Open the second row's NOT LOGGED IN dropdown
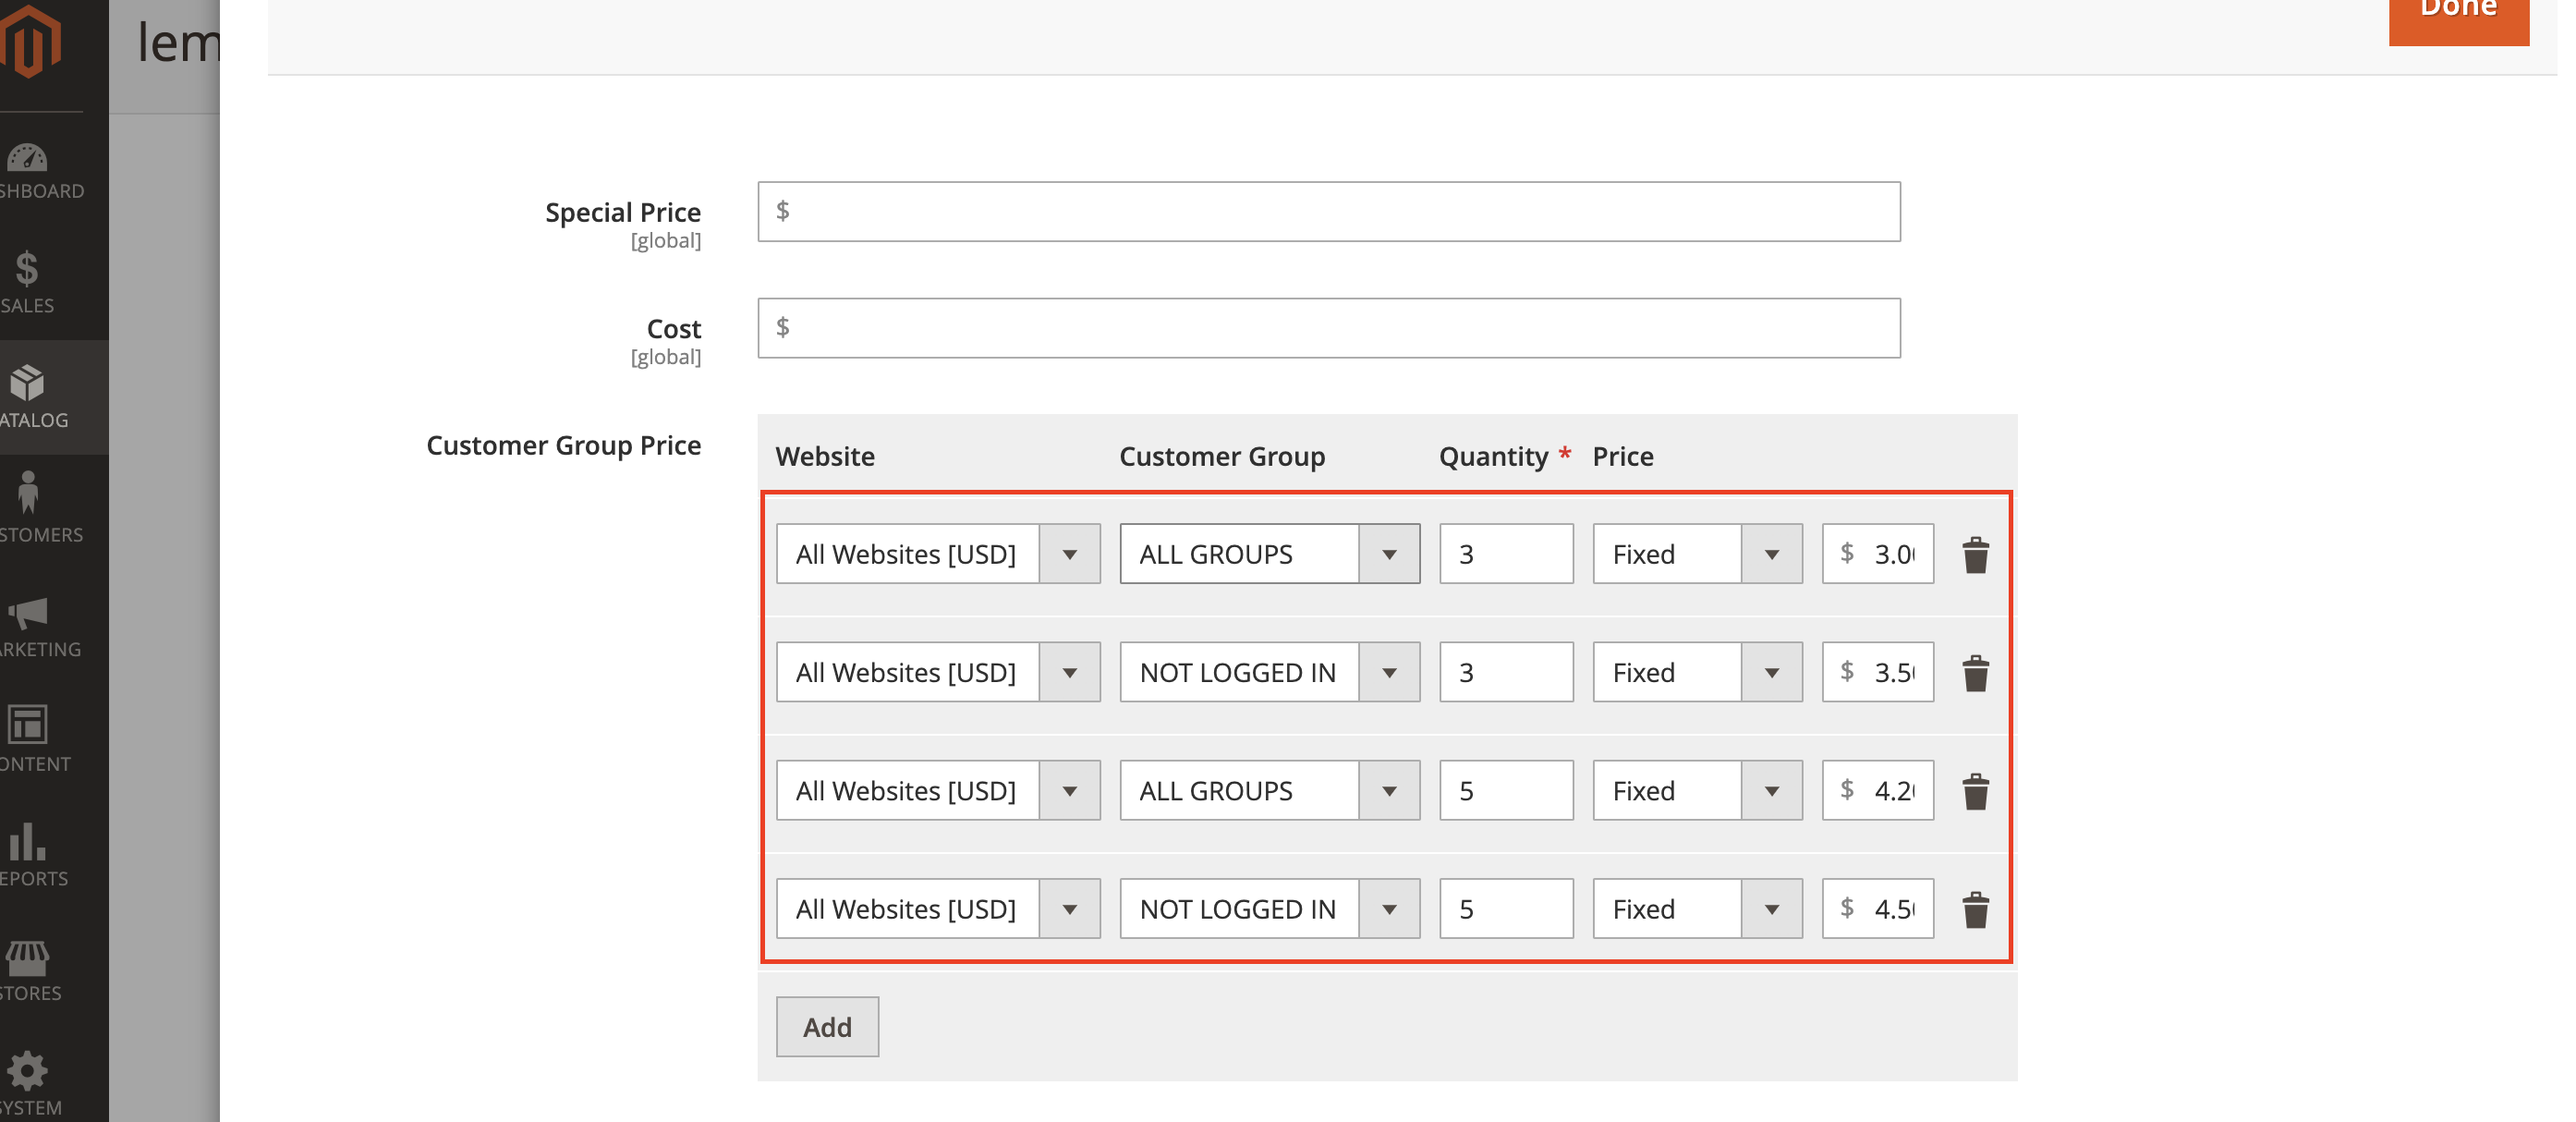Screen dimensions: 2576x1122 (1268, 672)
